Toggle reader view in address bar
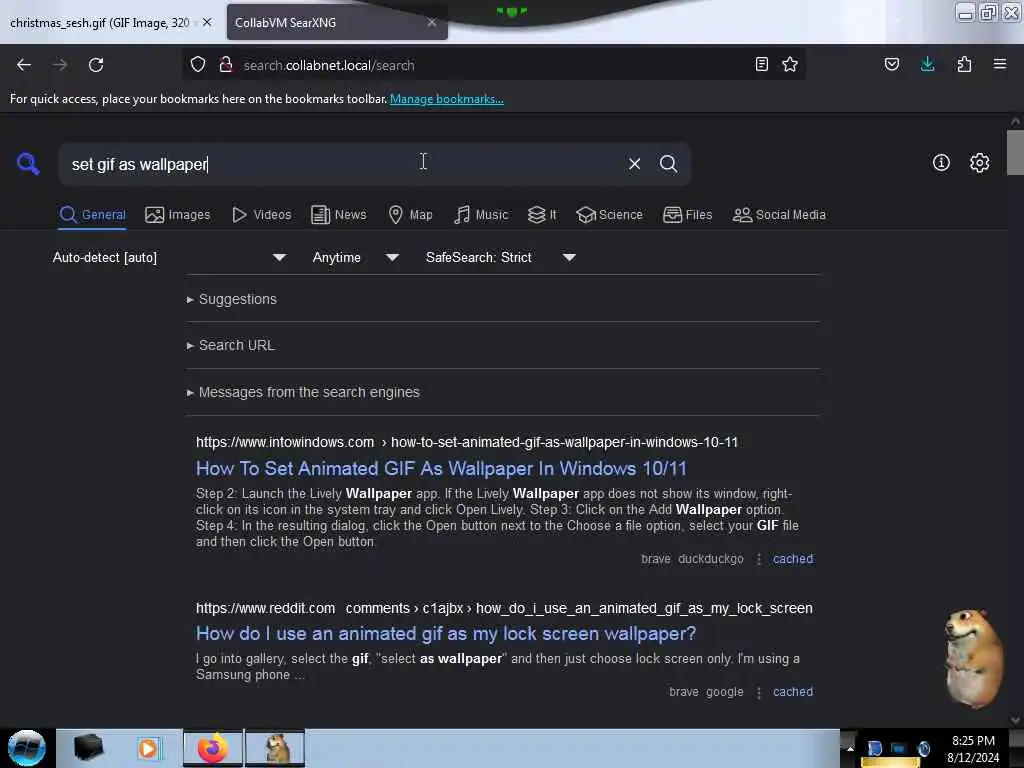Viewport: 1024px width, 768px height. coord(761,64)
